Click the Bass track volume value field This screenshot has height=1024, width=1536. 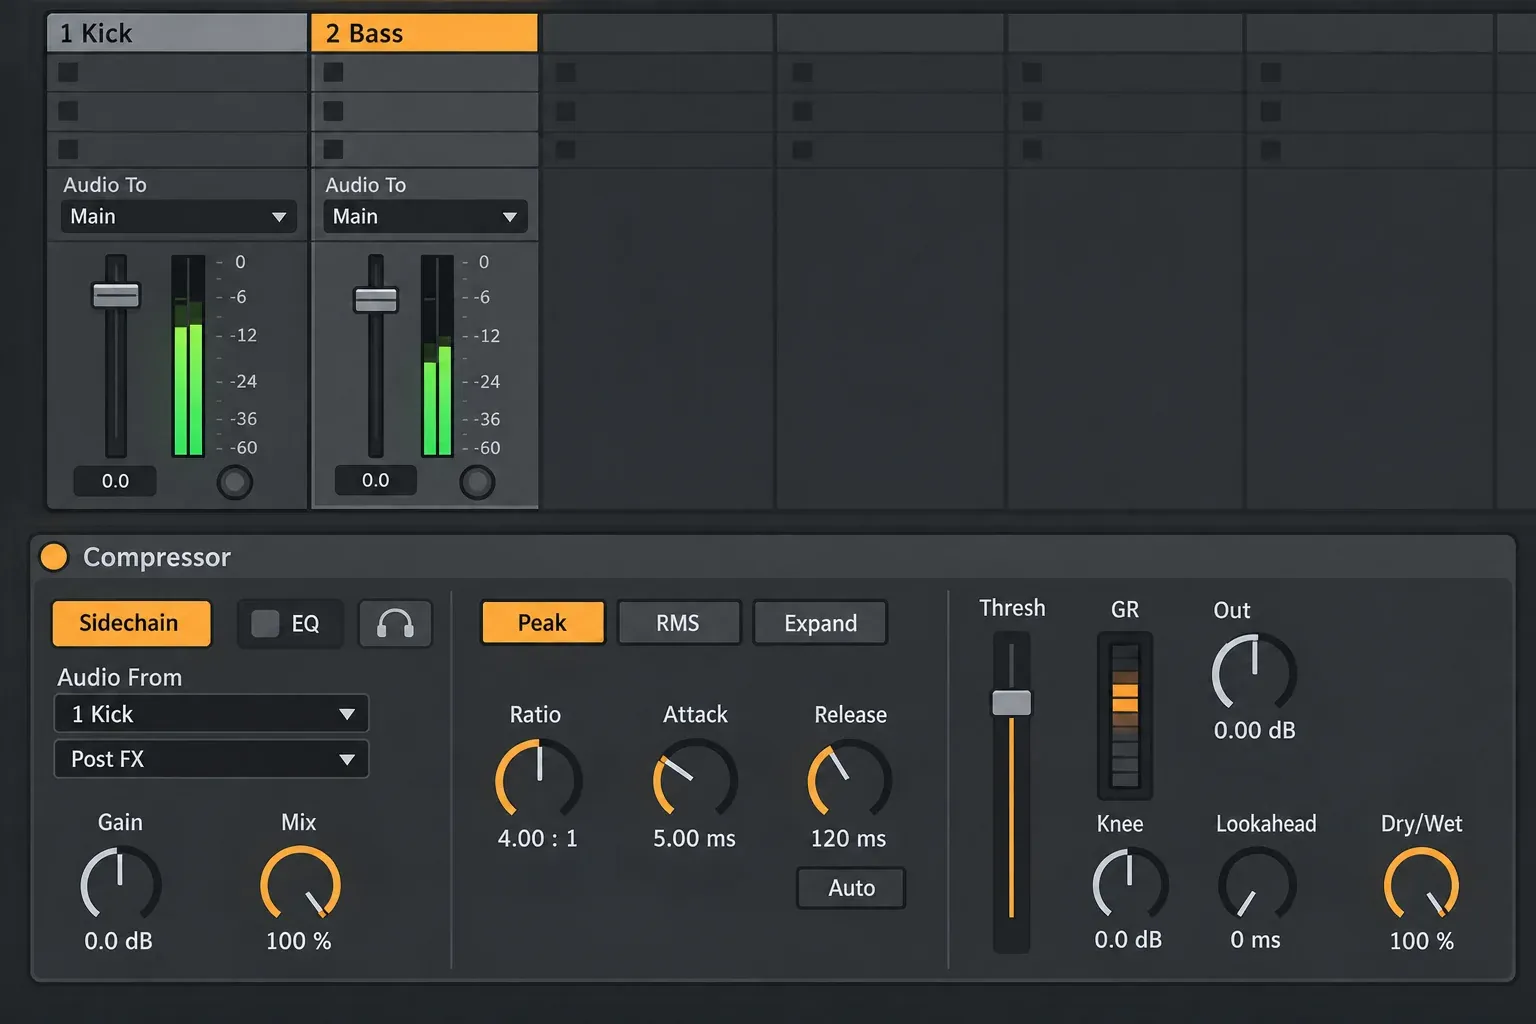click(375, 480)
